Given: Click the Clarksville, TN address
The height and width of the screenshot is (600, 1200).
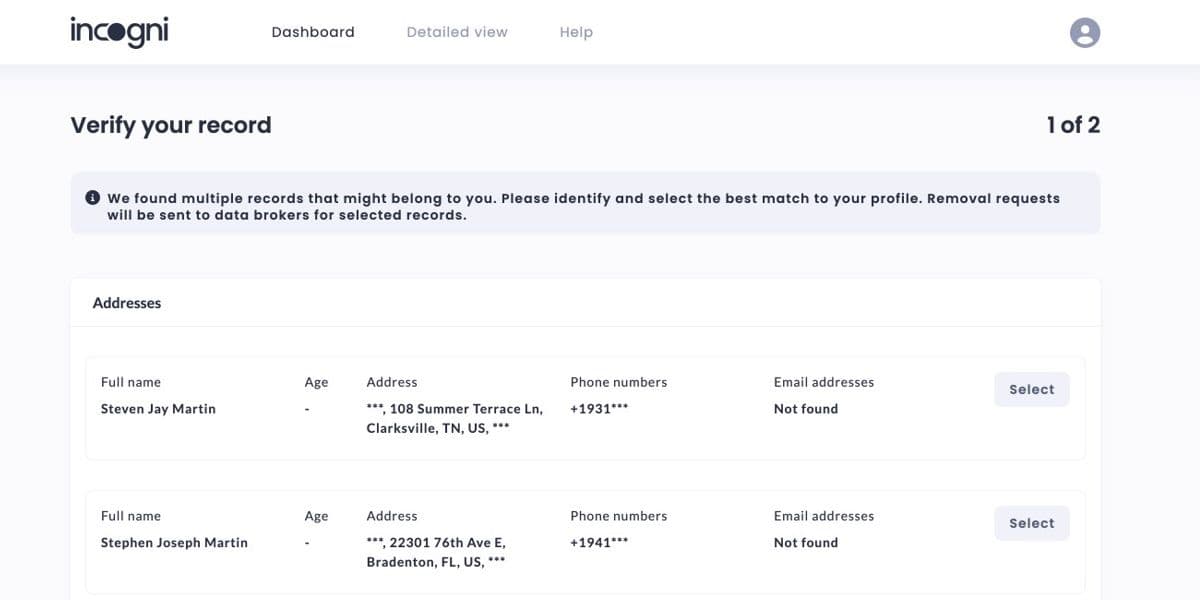Looking at the screenshot, I should click(454, 419).
